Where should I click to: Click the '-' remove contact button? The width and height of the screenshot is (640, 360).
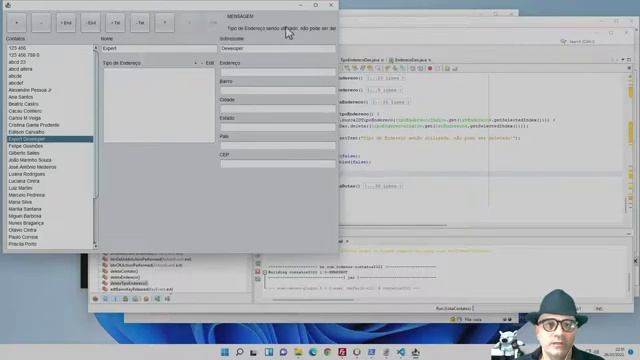[x=41, y=23]
